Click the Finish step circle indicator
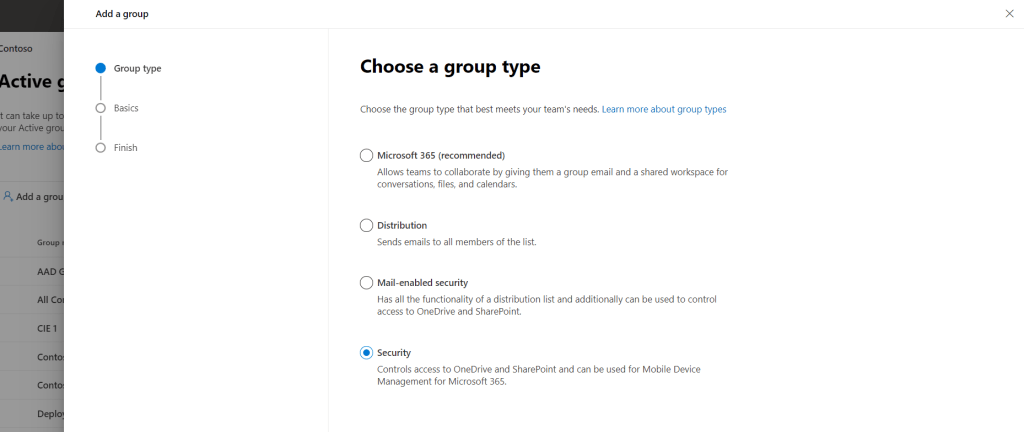The width and height of the screenshot is (1024, 432). [x=100, y=147]
